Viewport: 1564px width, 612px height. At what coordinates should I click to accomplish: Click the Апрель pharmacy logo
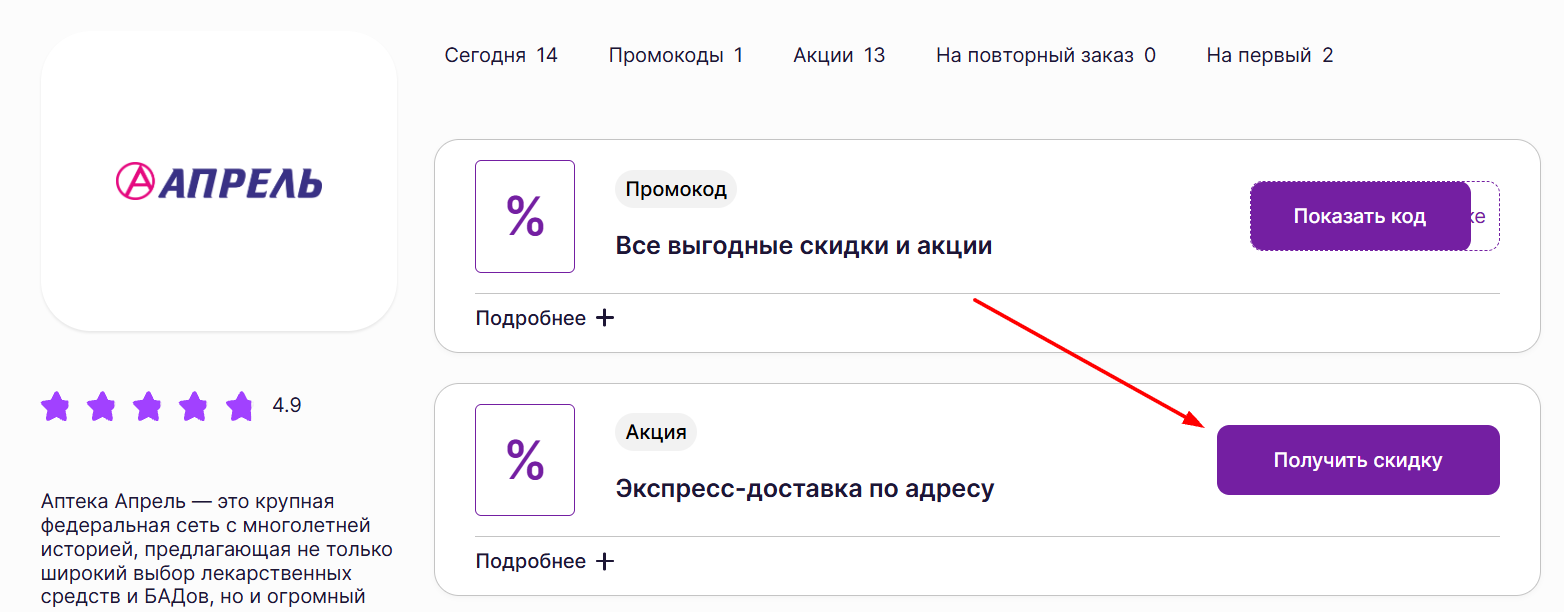pyautogui.click(x=218, y=182)
